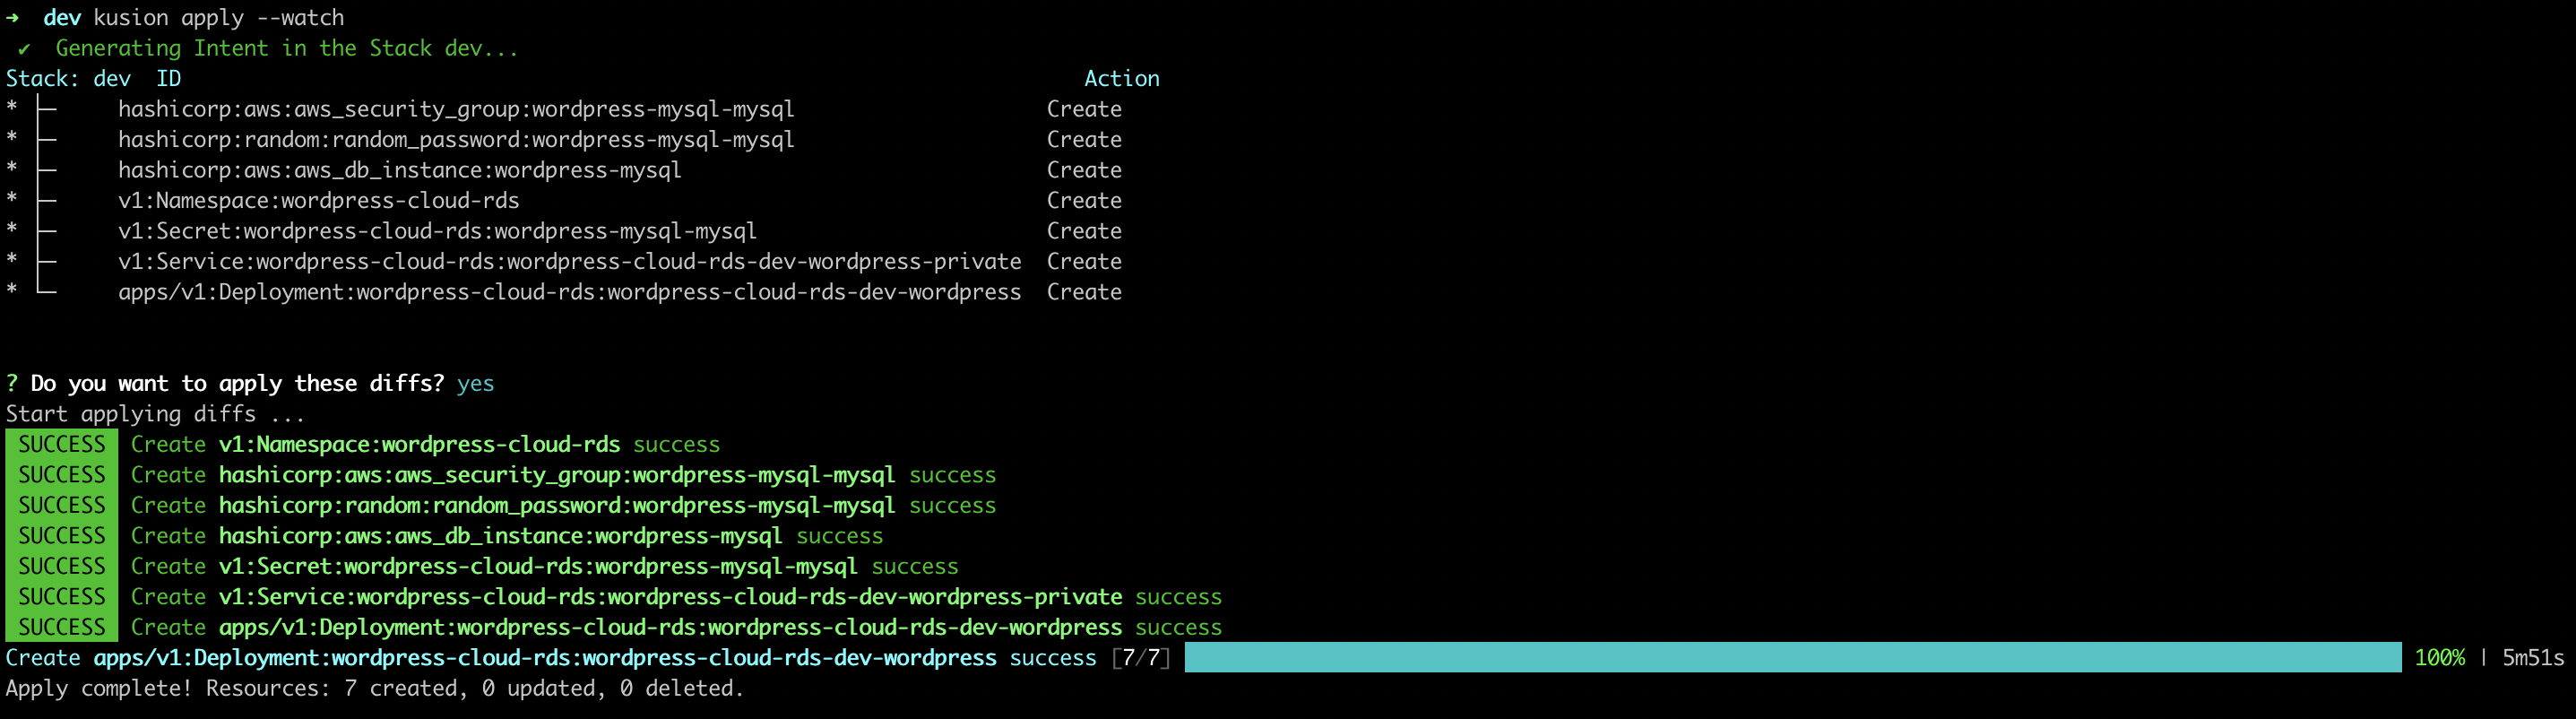Image resolution: width=2576 pixels, height=719 pixels.
Task: Click the asterisk beside the aws_security_group row
Action: (12, 107)
